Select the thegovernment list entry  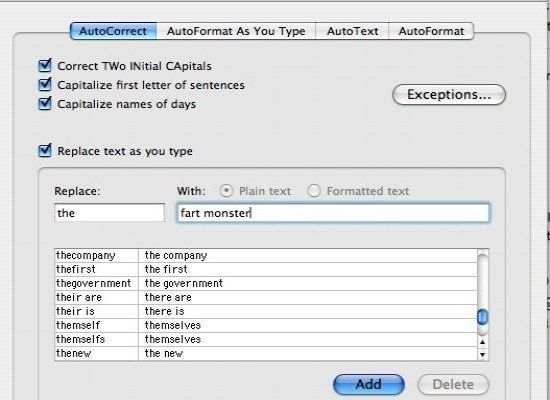point(266,284)
